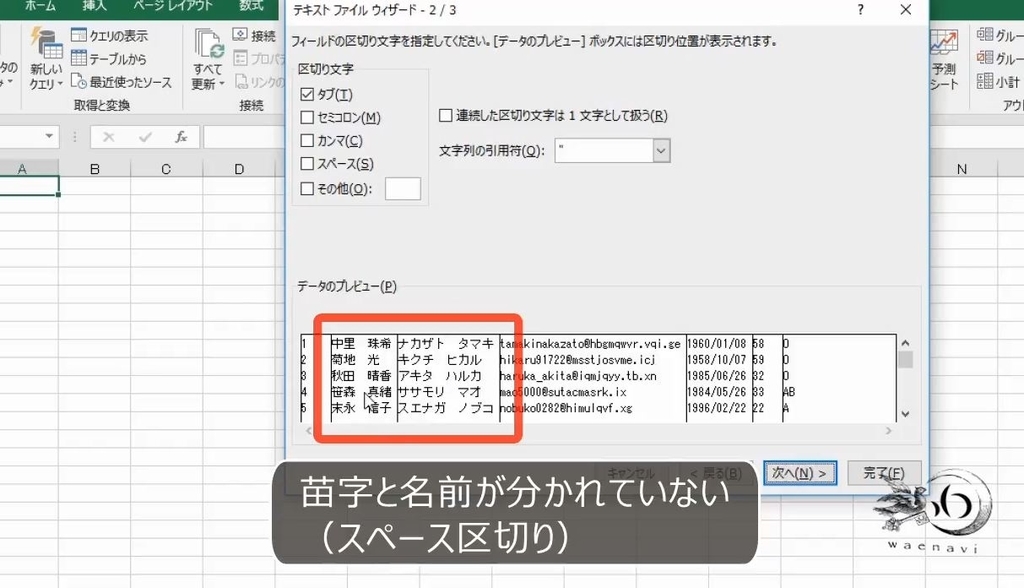Click 最近使ったソース in ribbon
The height and width of the screenshot is (588, 1024).
[x=121, y=82]
